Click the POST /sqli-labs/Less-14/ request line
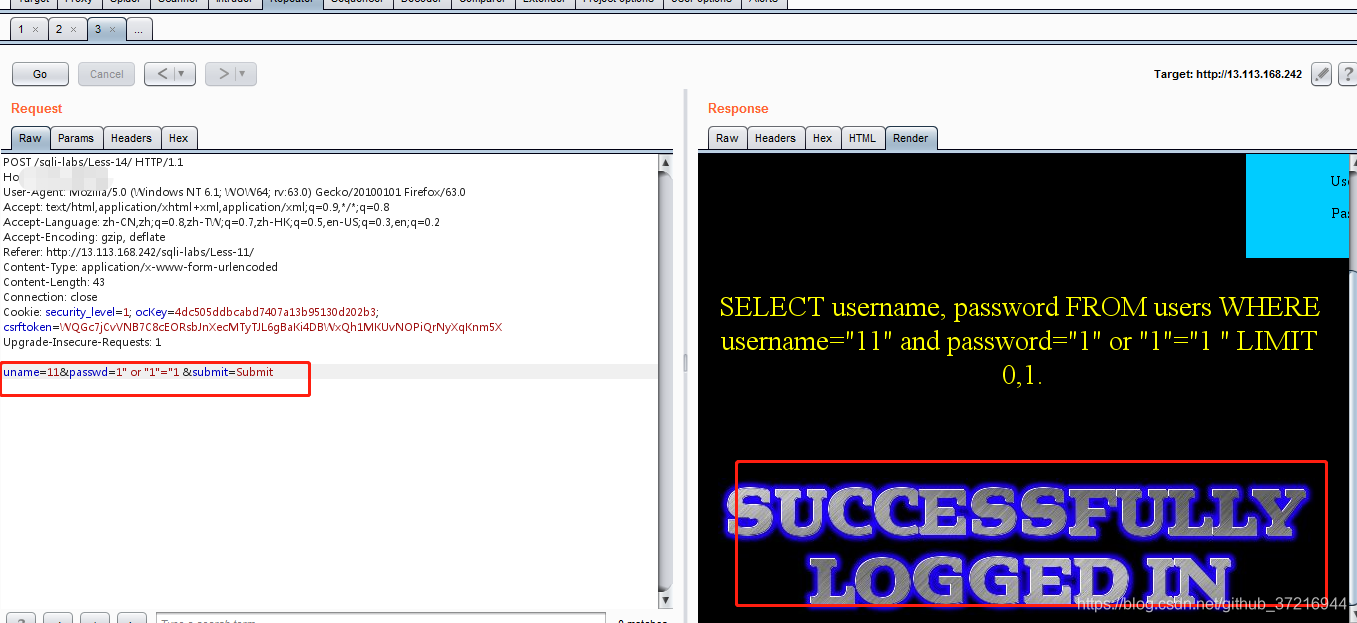This screenshot has width=1357, height=623. [93, 162]
